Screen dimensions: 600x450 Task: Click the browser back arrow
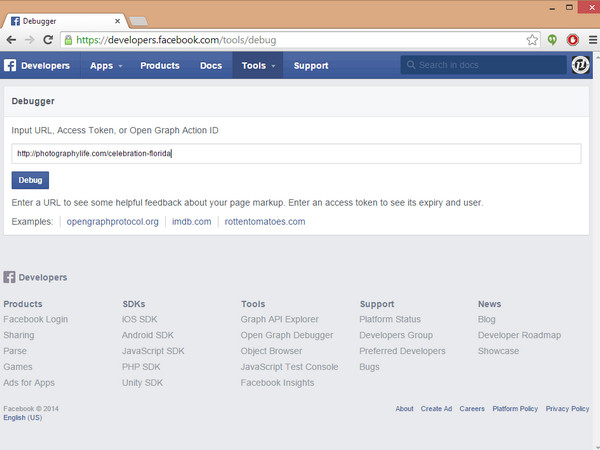[x=11, y=40]
